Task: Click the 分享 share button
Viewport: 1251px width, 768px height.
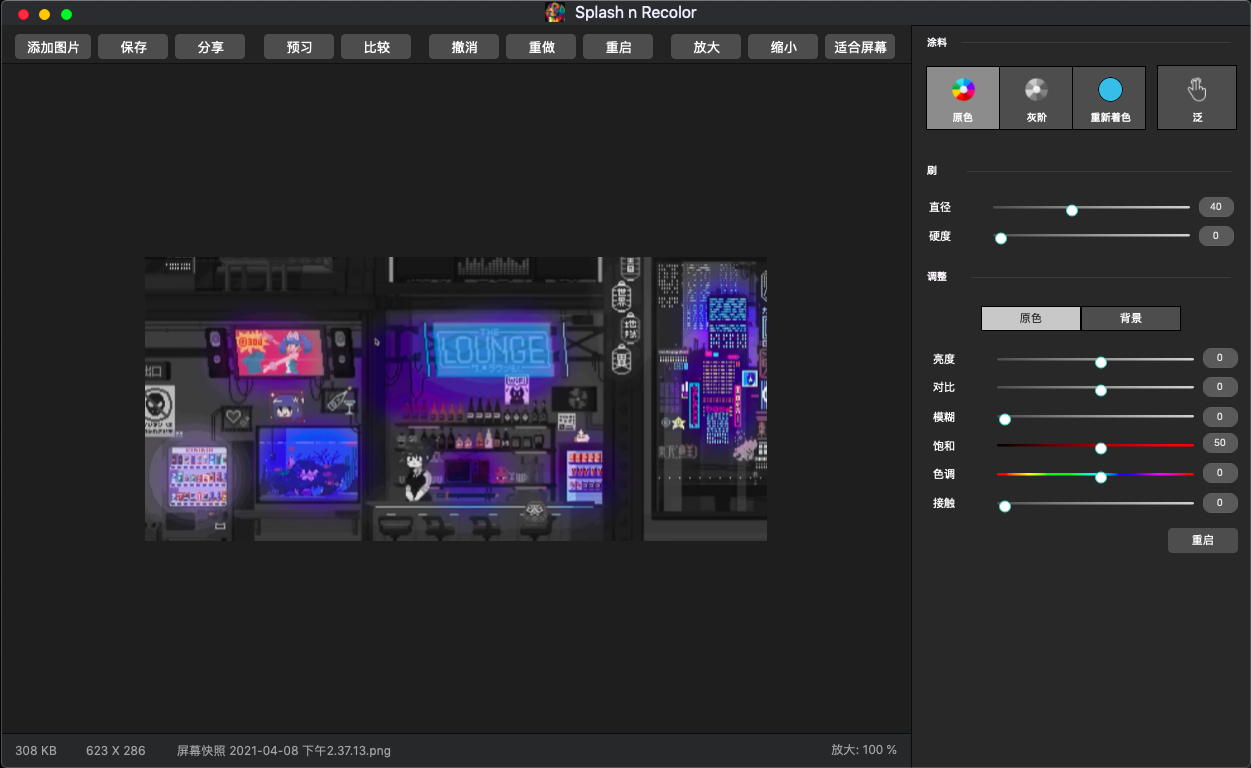Action: coord(210,47)
